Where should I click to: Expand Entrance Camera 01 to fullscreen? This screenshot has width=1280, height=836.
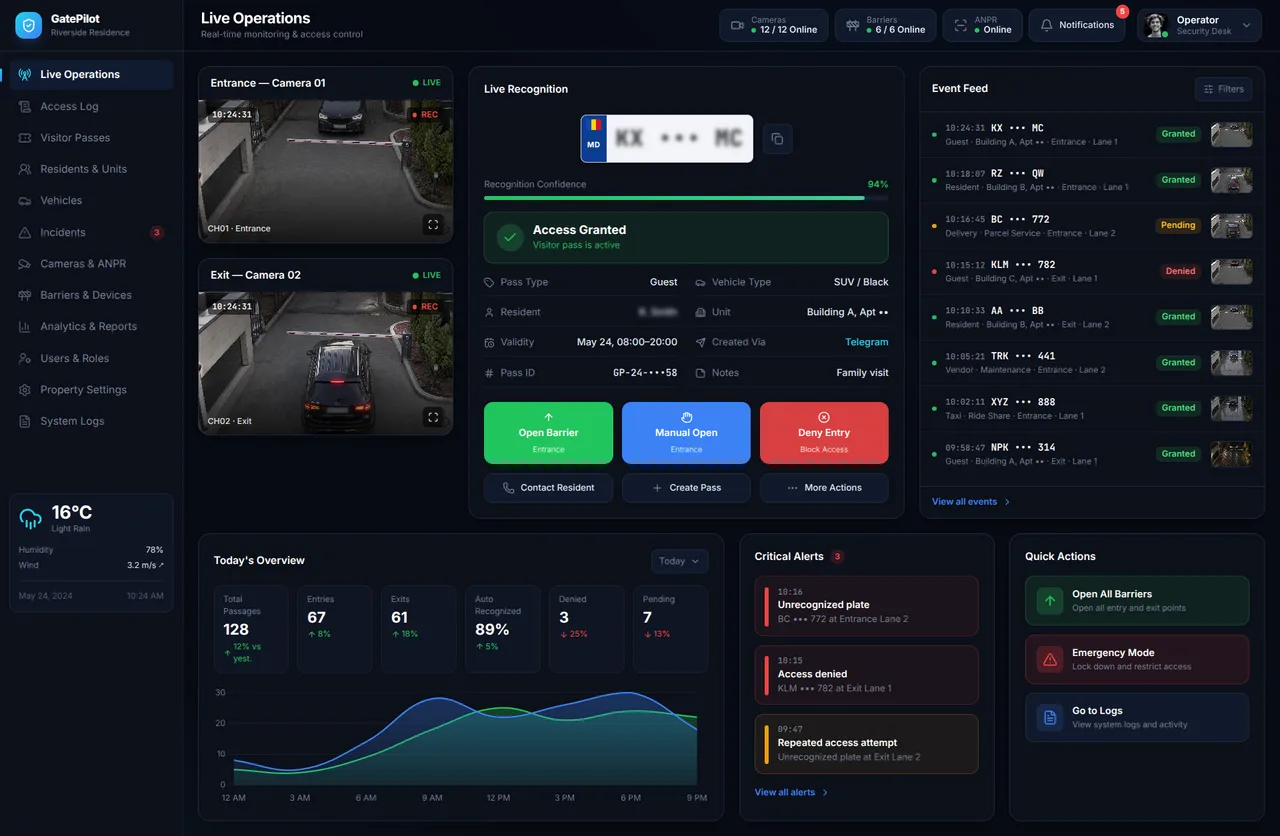click(433, 225)
